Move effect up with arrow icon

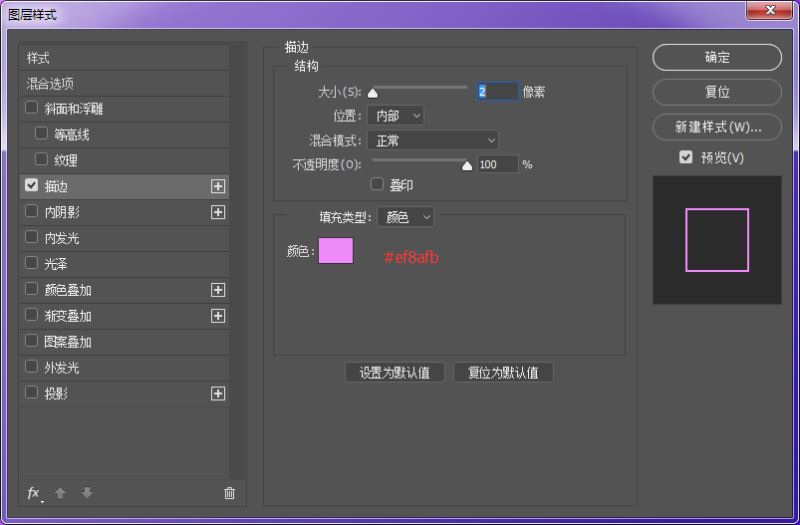[x=61, y=493]
